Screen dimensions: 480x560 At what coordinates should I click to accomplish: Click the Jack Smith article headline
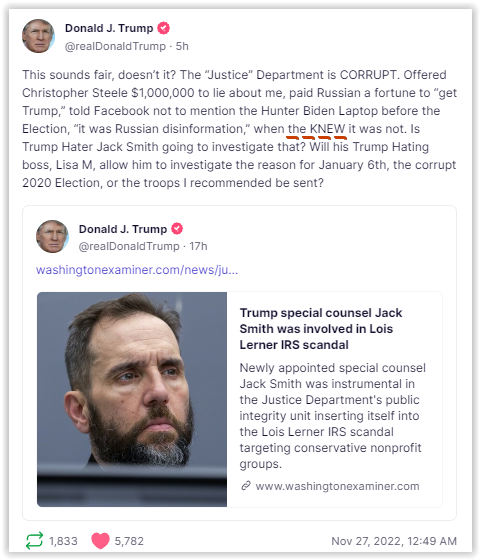click(x=321, y=329)
